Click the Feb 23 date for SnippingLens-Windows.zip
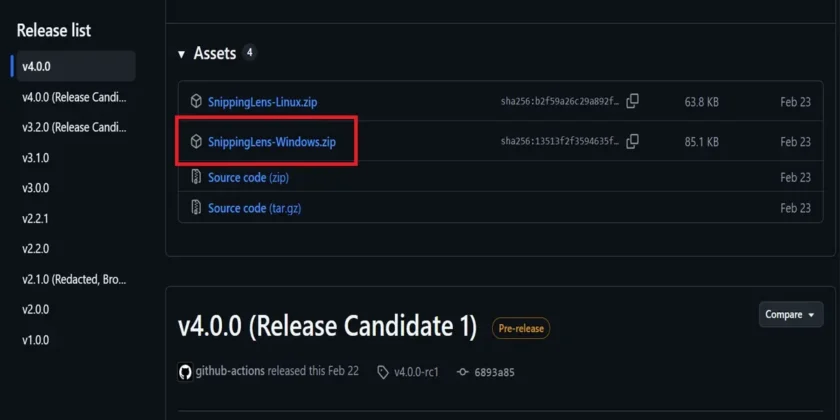This screenshot has height=420, width=840. (796, 142)
